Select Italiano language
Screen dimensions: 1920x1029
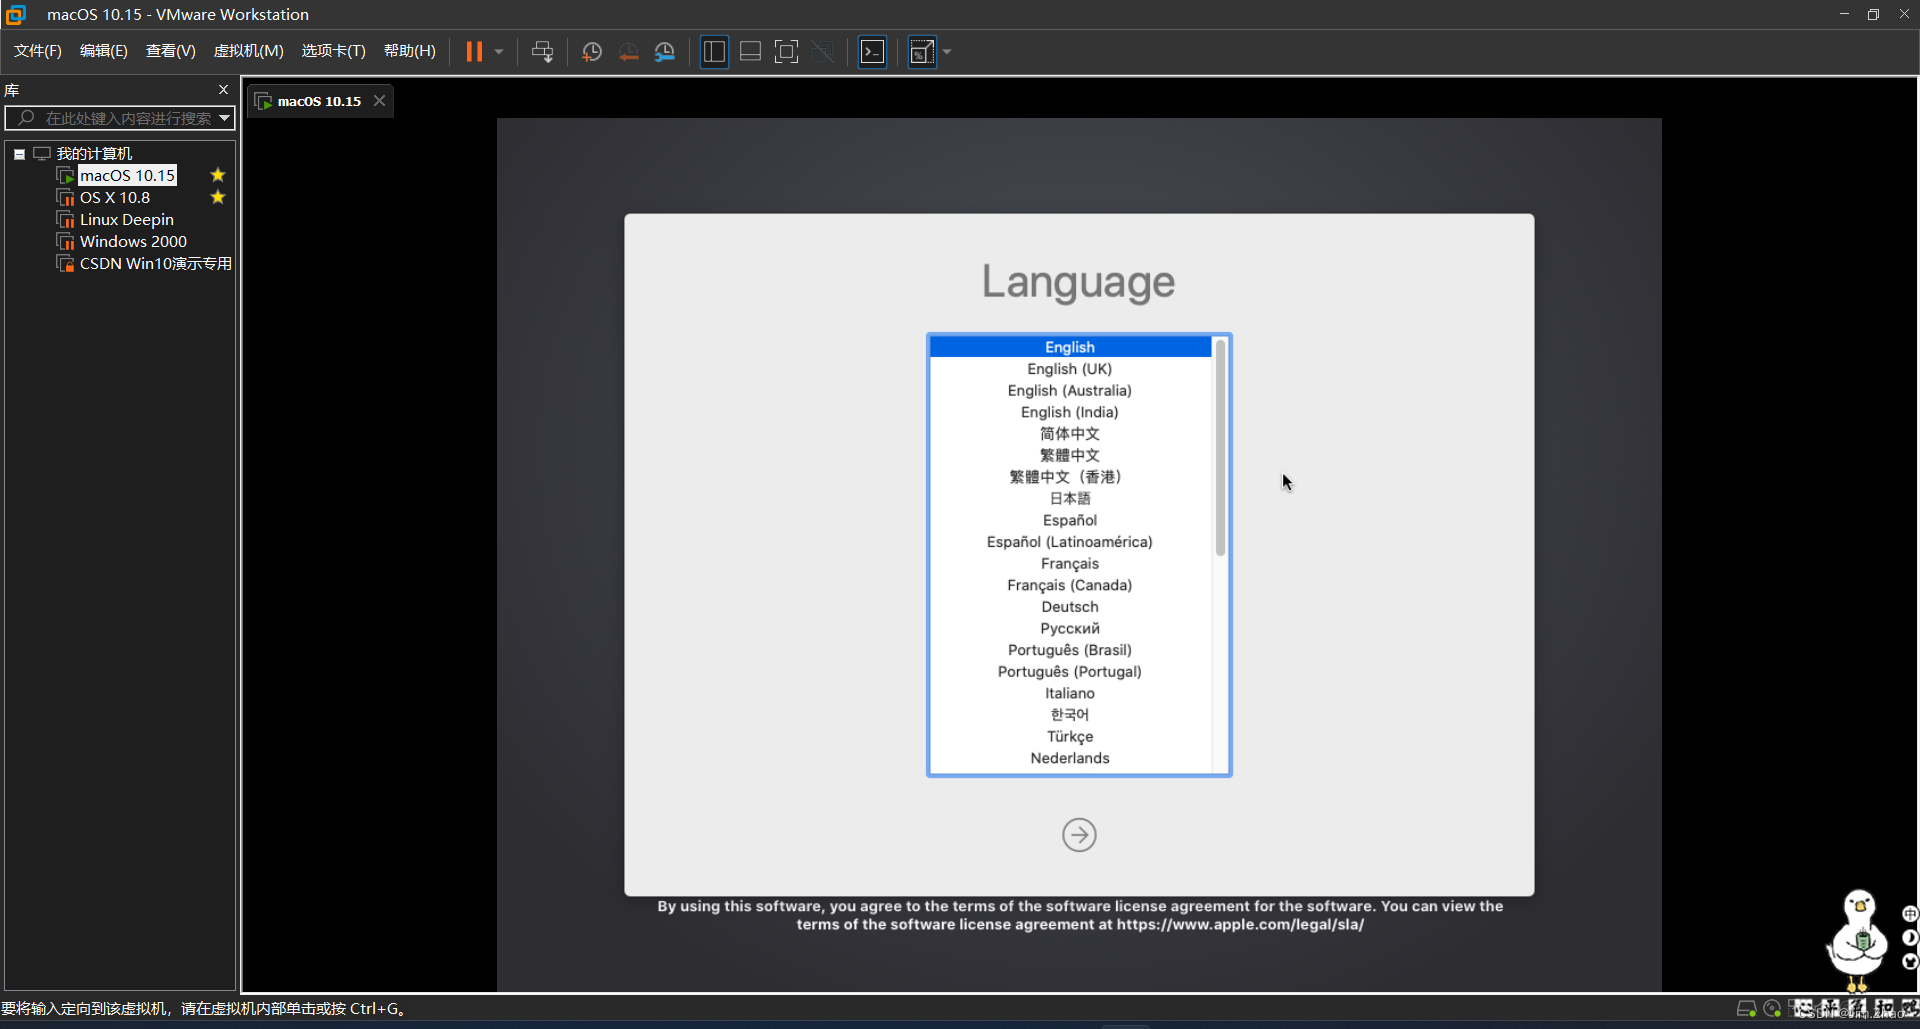pyautogui.click(x=1070, y=693)
